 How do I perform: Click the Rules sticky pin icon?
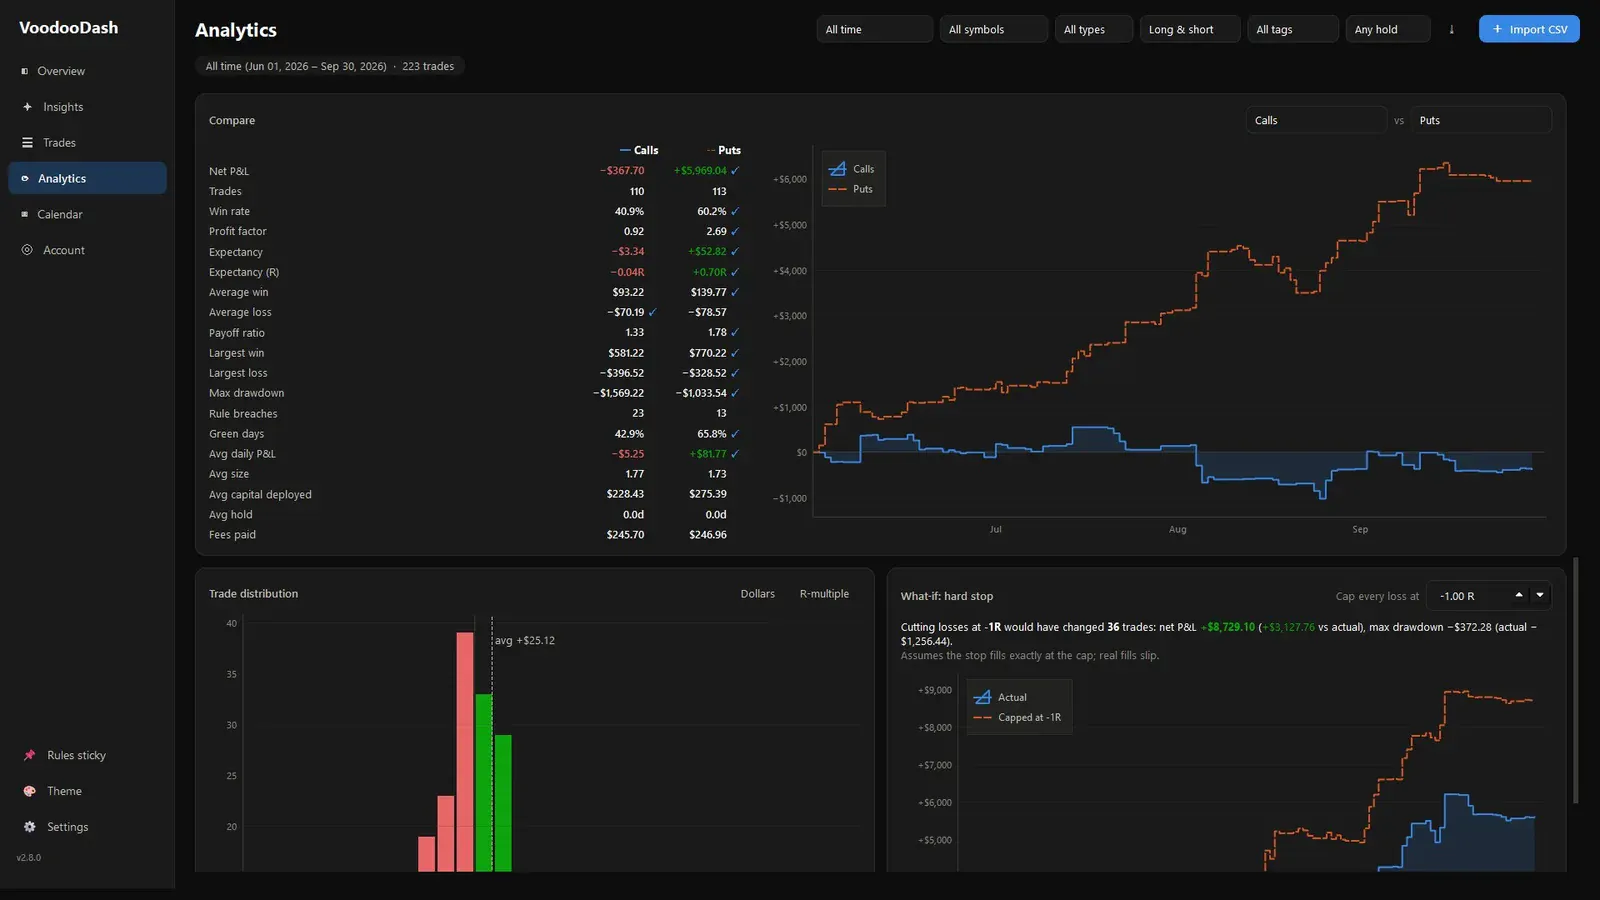pyautogui.click(x=29, y=755)
